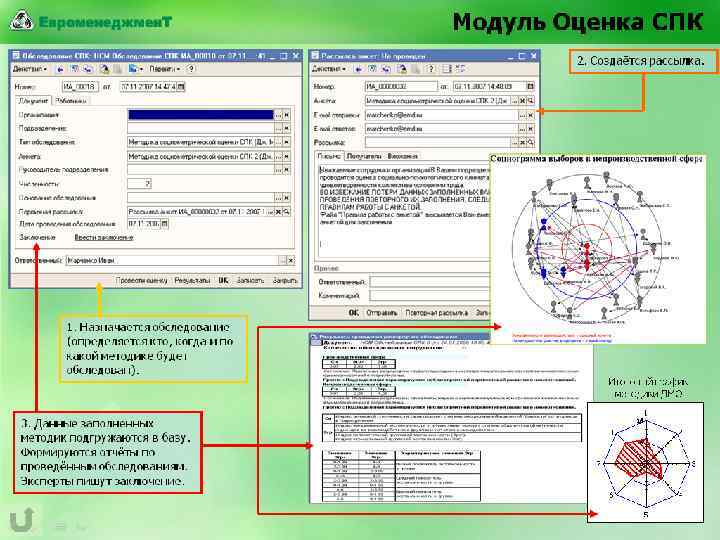This screenshot has height=540, width=720.
Task: Clear Руководитель подразделения field with X
Action: click(287, 170)
